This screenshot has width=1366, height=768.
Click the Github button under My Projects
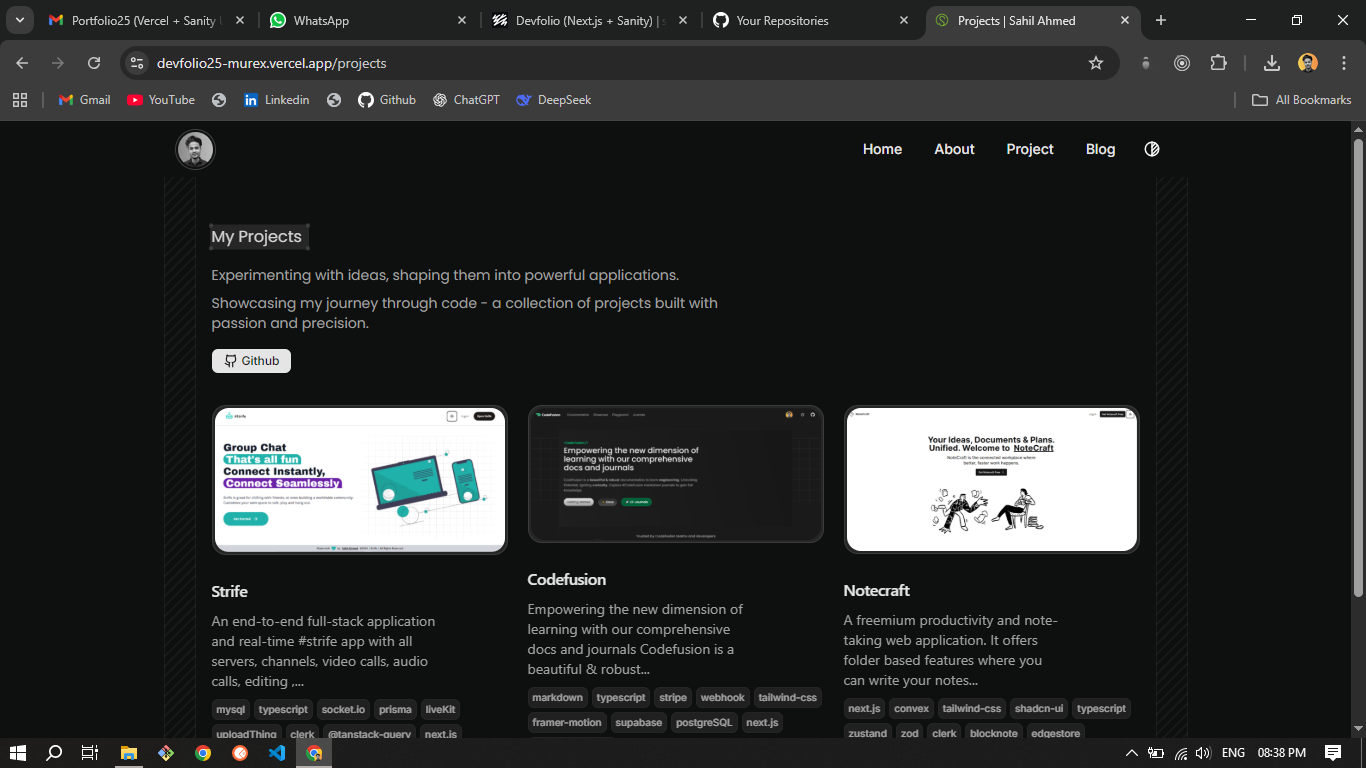pos(251,361)
